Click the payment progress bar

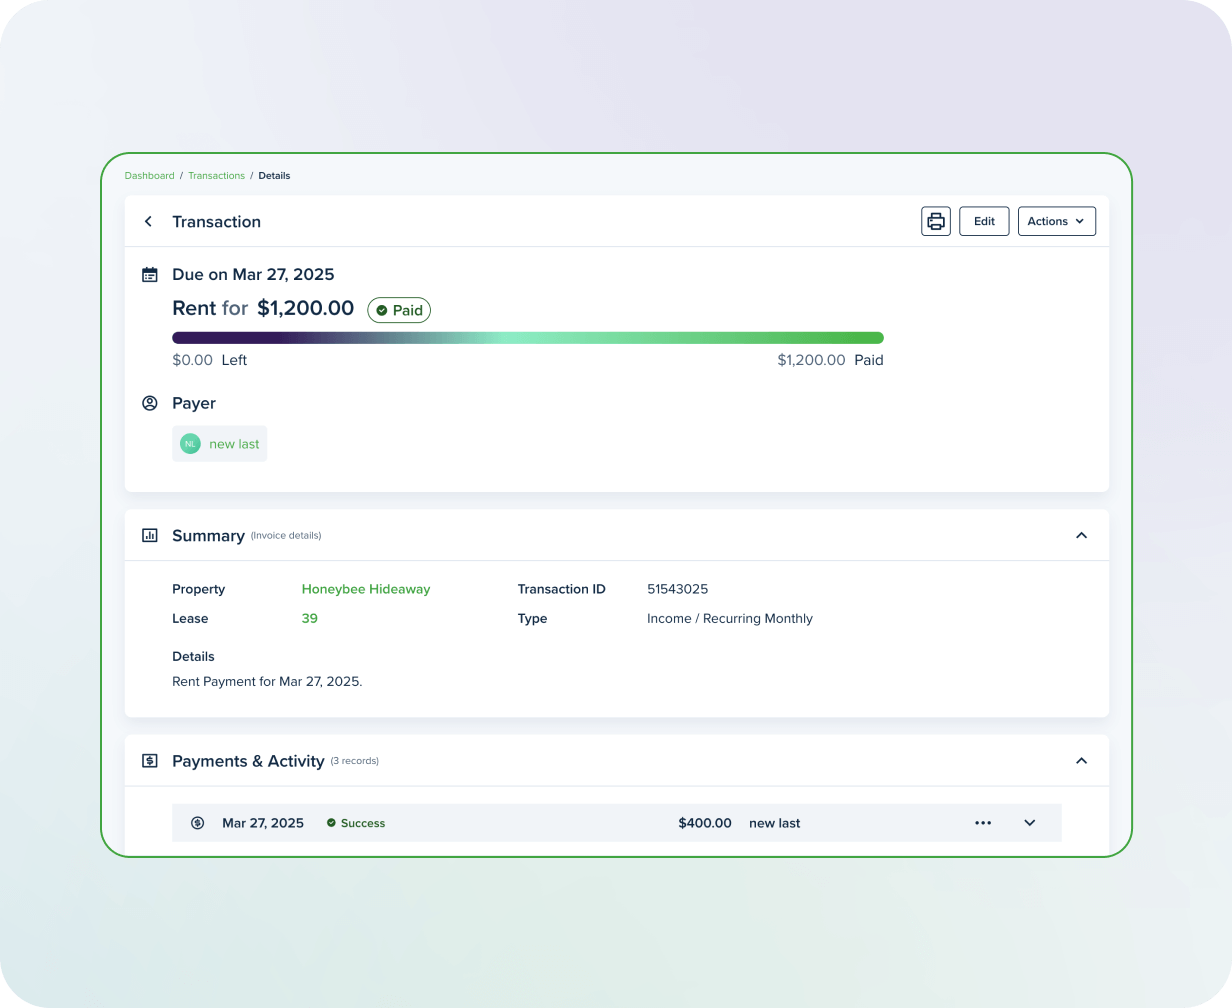click(x=527, y=338)
